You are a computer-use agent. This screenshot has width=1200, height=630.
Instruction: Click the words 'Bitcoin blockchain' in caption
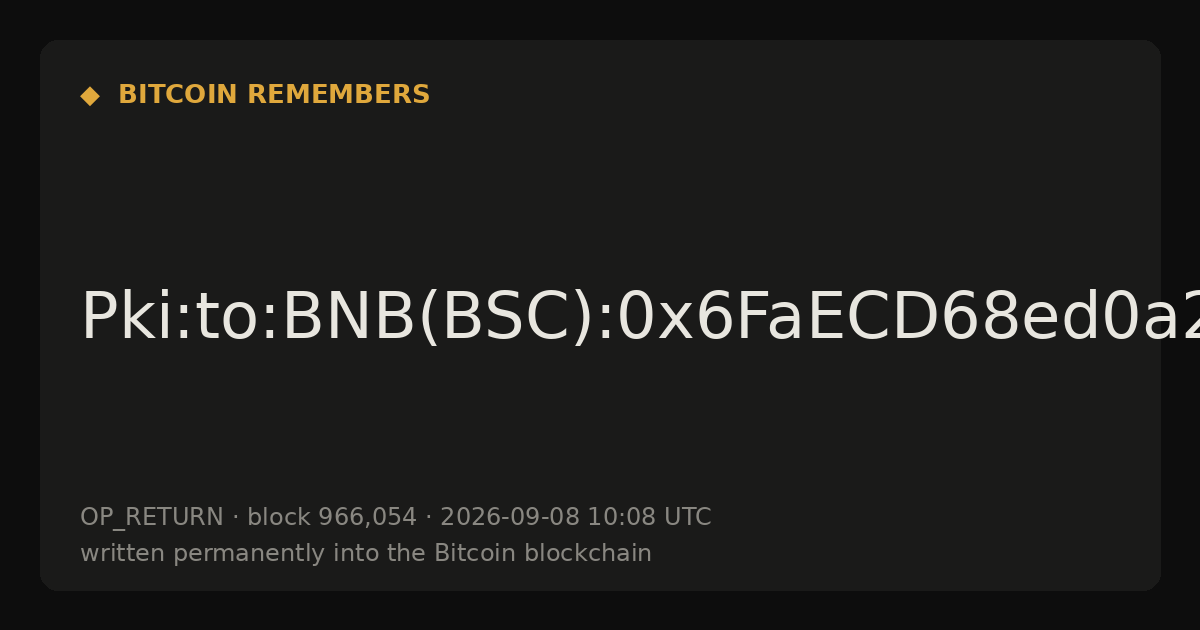click(x=543, y=554)
